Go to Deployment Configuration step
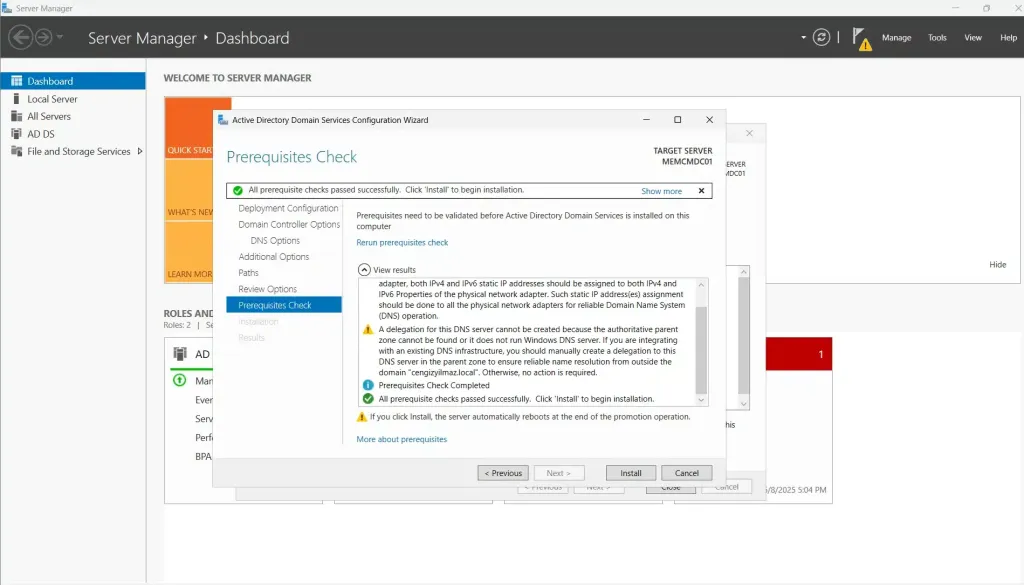This screenshot has height=585, width=1024. tap(288, 208)
